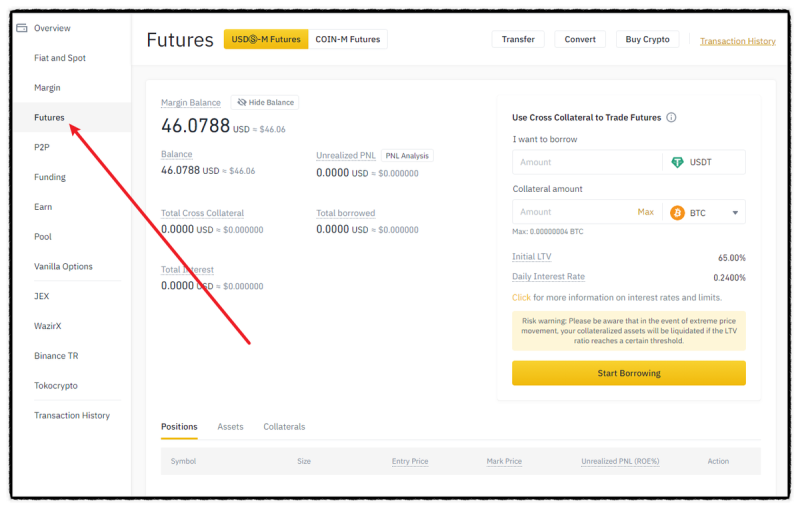Open Tokocrypto in the sidebar
800x509 pixels.
[56, 386]
